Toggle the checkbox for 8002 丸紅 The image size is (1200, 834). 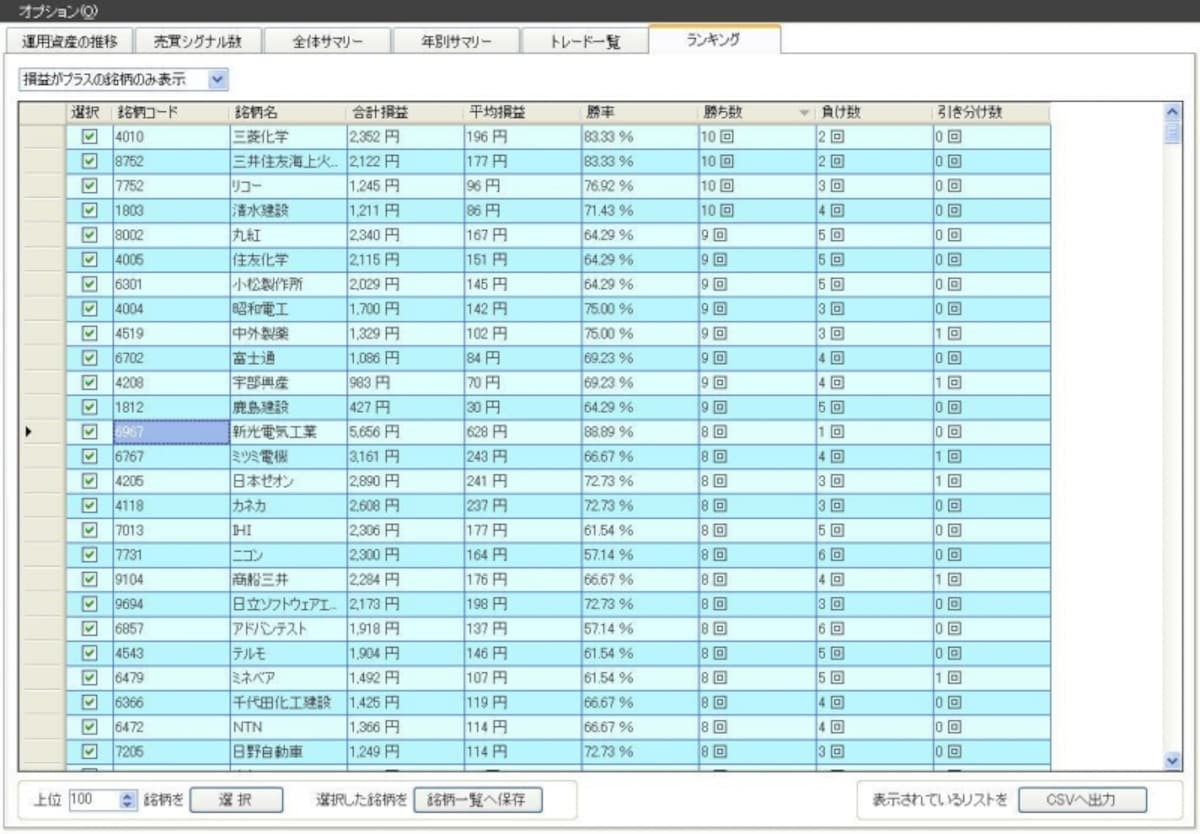(90, 234)
